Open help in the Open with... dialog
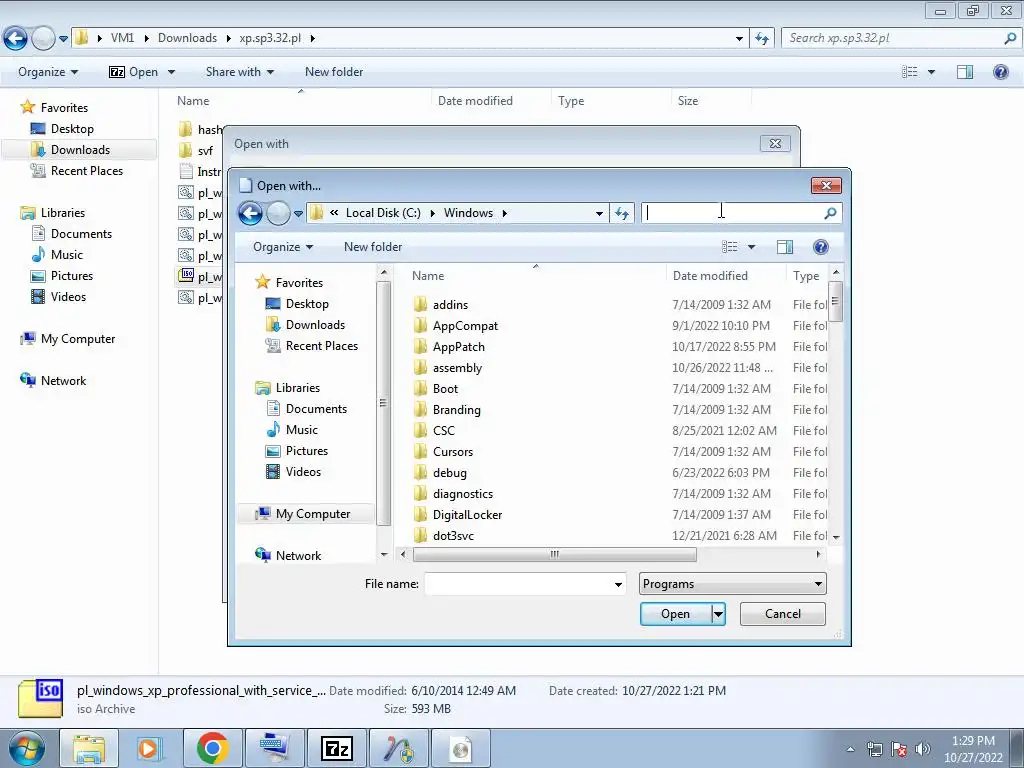This screenshot has width=1024, height=768. click(821, 247)
